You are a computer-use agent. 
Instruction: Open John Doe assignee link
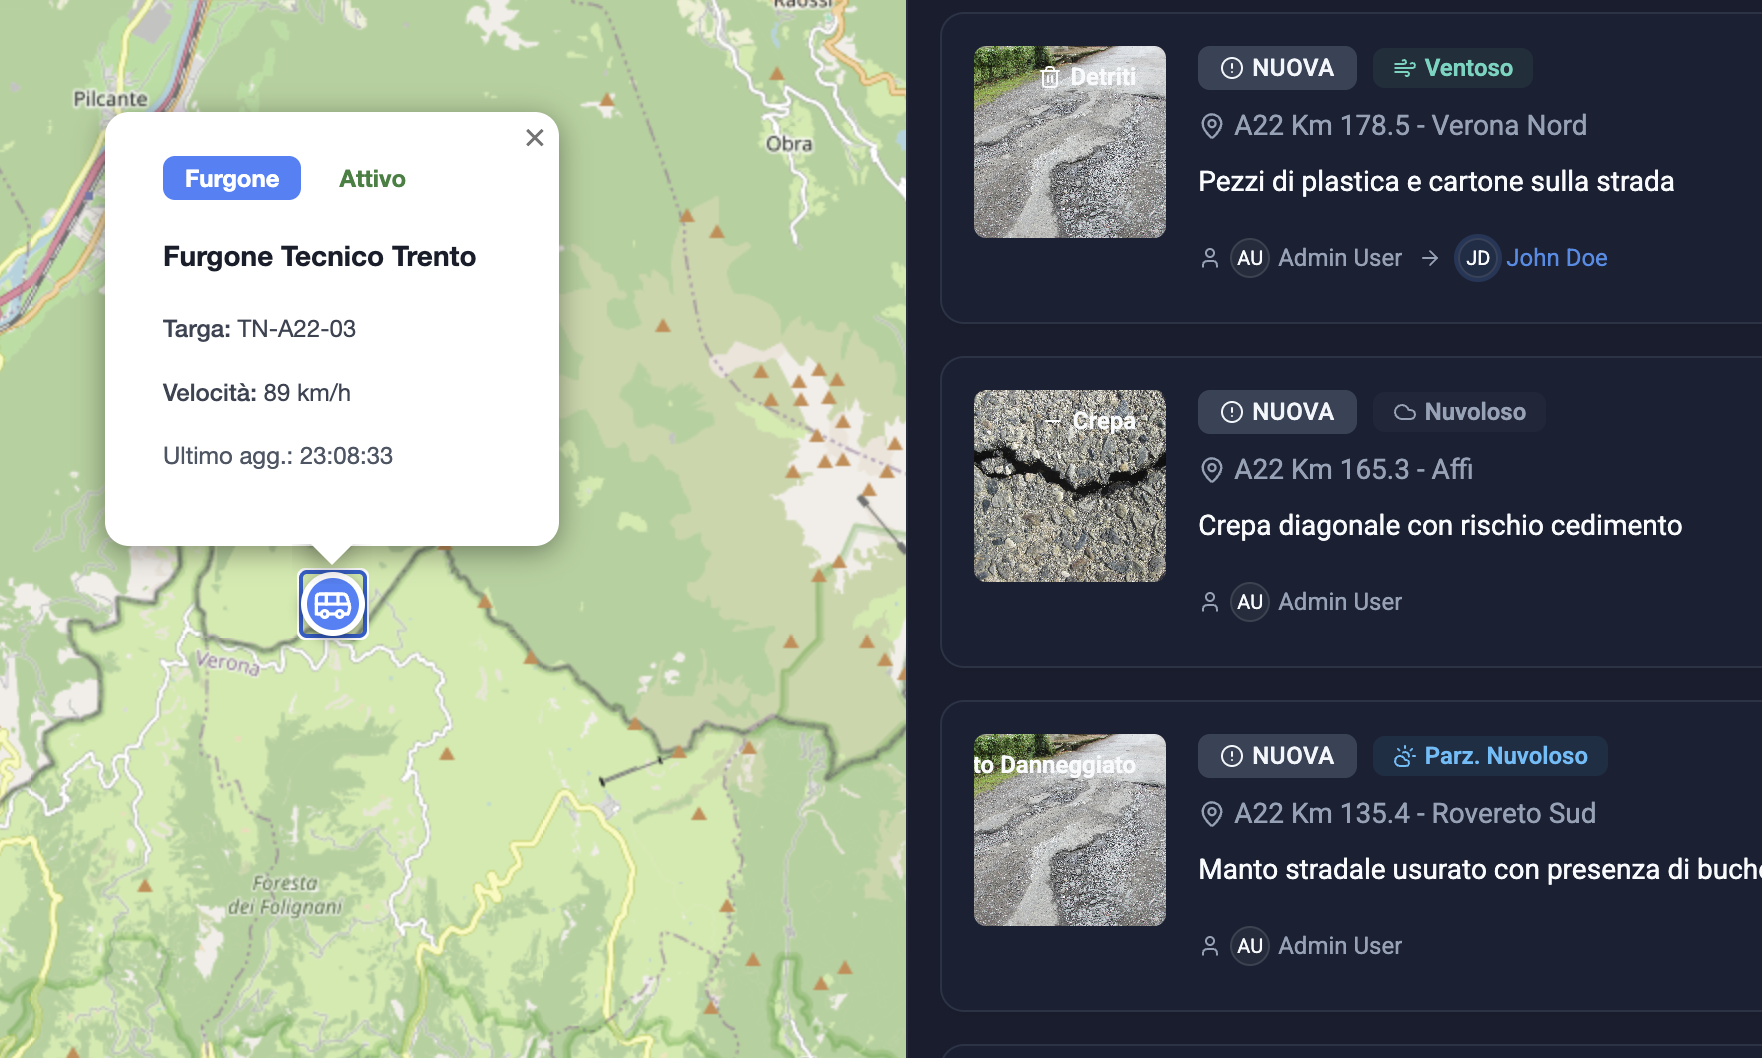(1556, 258)
